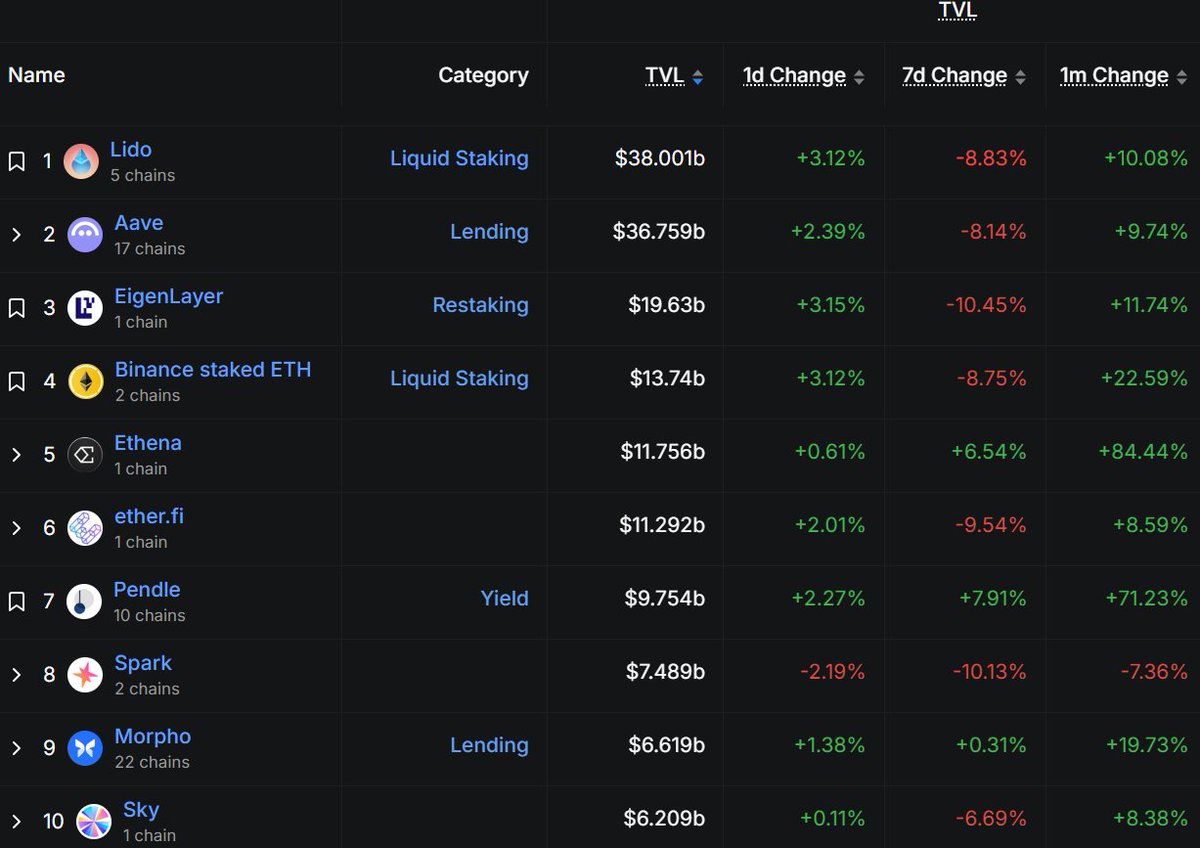1200x848 pixels.
Task: Click the Sky rainbow logo
Action: [x=94, y=821]
